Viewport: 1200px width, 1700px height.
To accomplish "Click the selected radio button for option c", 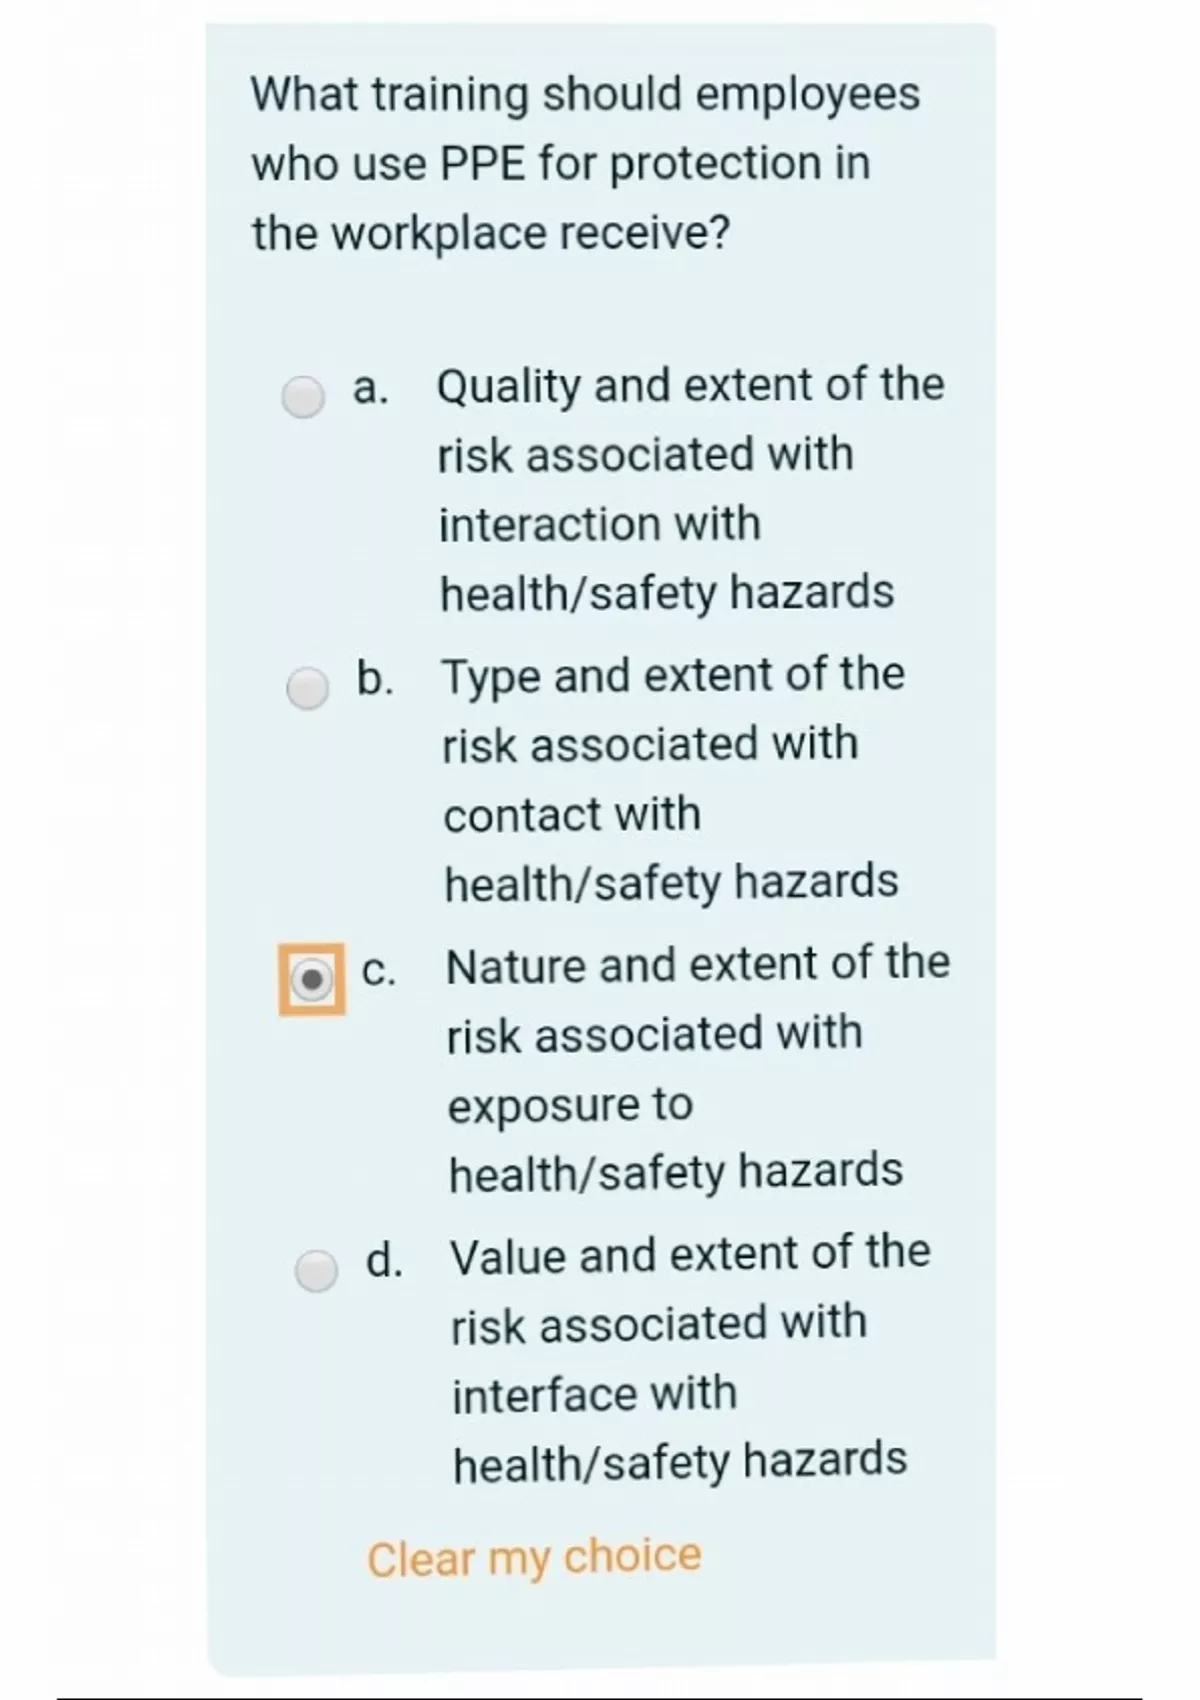I will [x=312, y=979].
